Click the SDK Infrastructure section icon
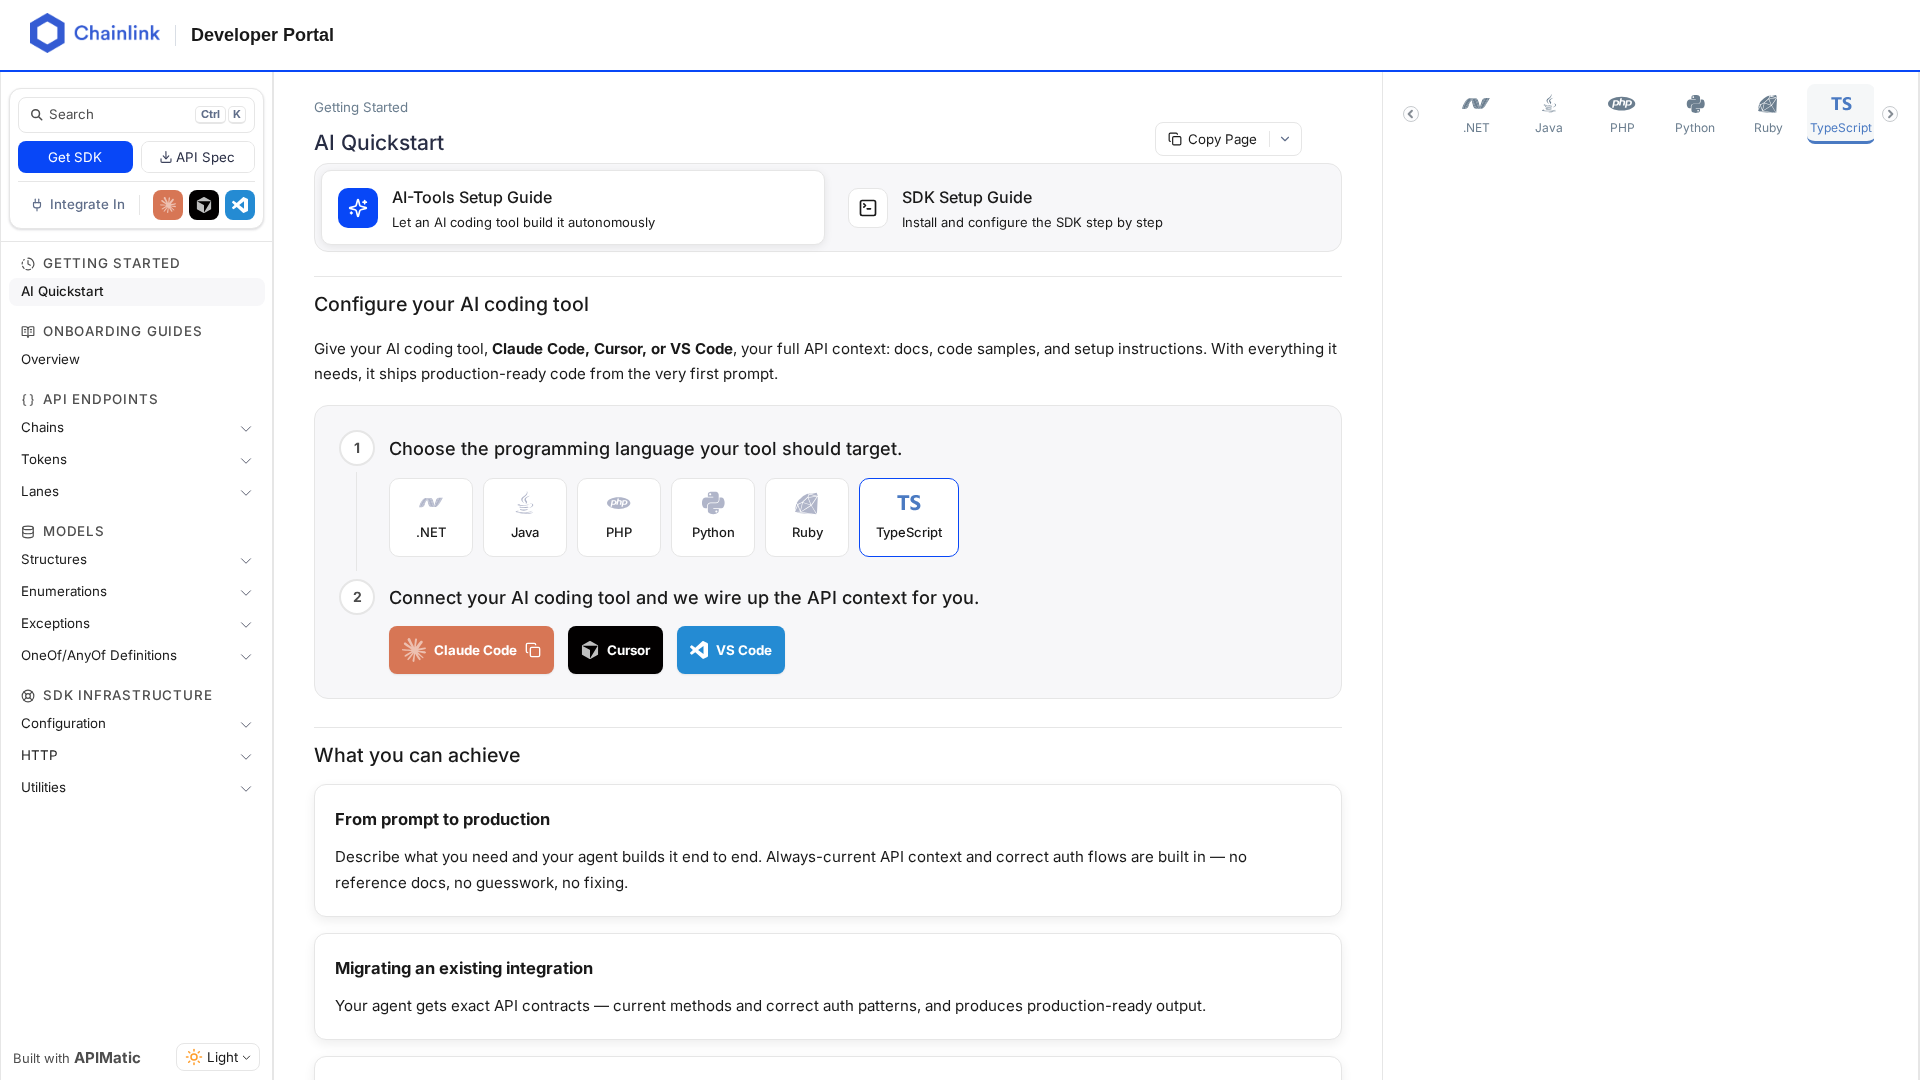Image resolution: width=1920 pixels, height=1080 pixels. coord(28,696)
